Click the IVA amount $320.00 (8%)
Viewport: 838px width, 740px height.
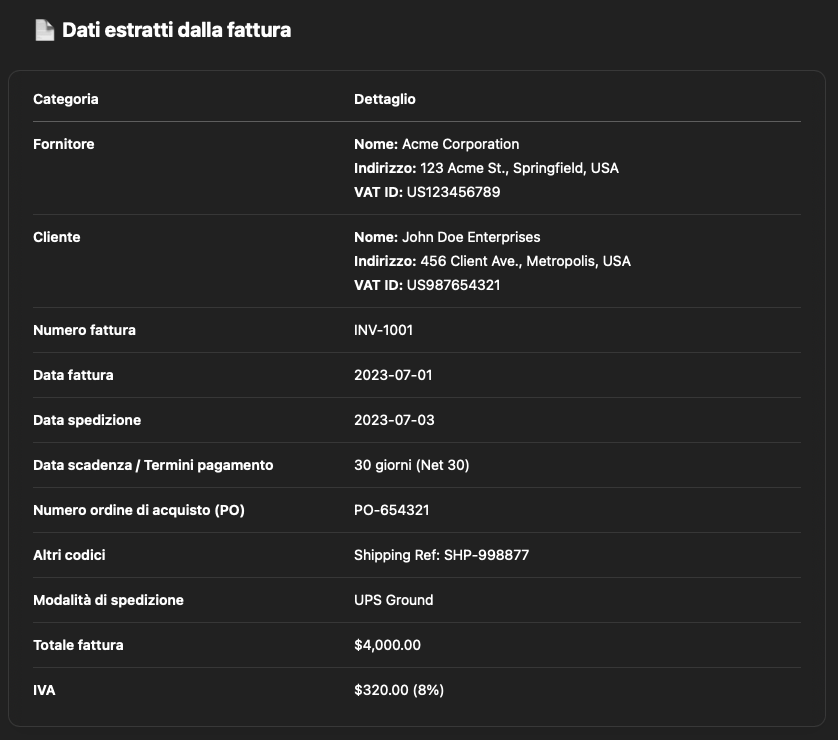399,690
